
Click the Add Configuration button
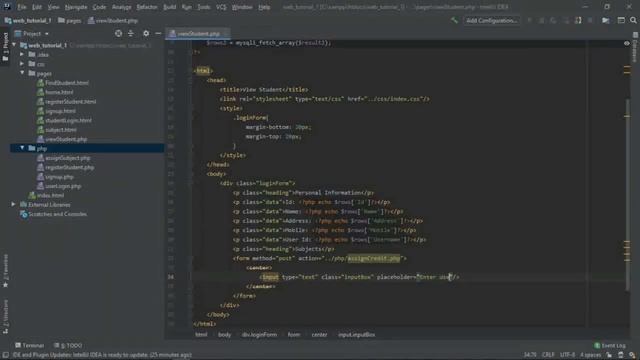coord(492,20)
